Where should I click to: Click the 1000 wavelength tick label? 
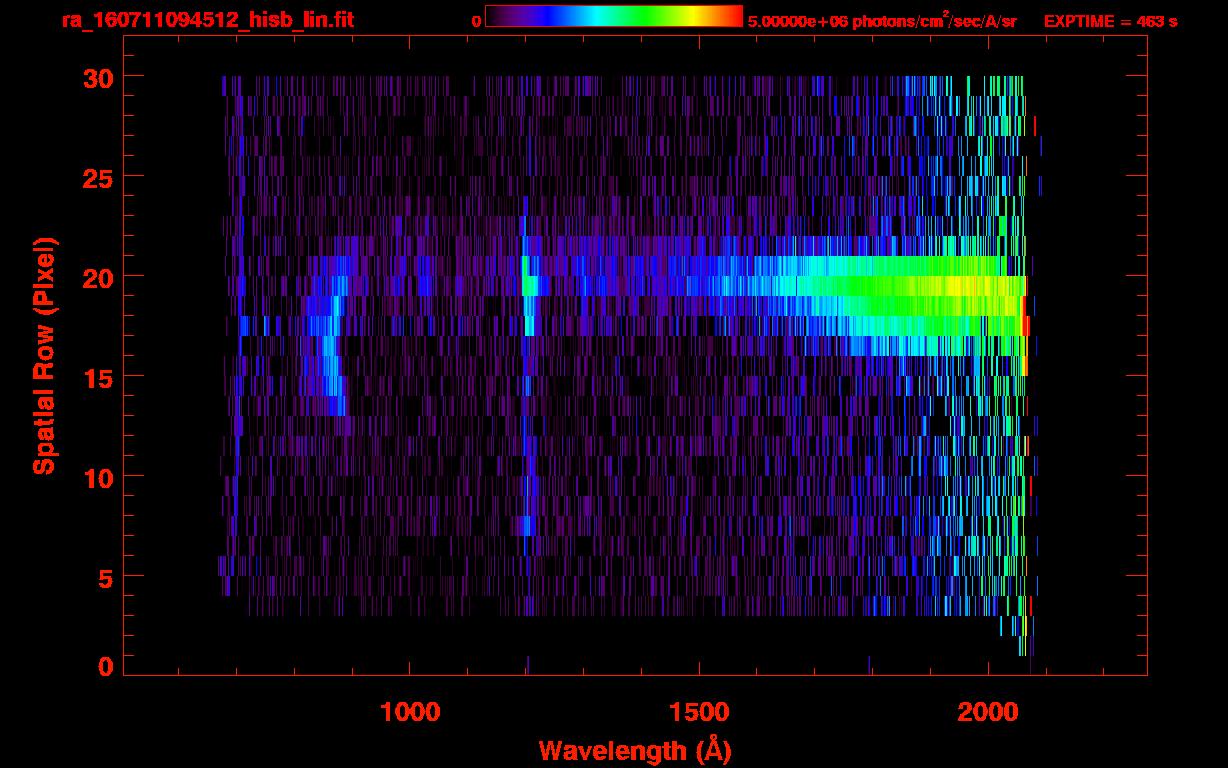pyautogui.click(x=410, y=712)
